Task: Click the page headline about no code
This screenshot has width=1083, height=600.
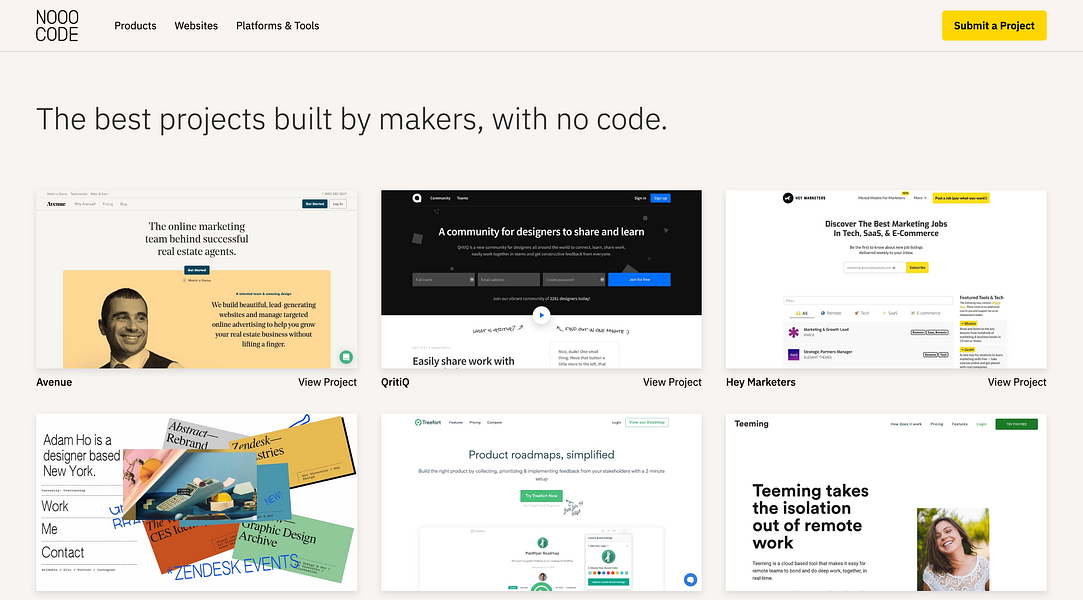Action: click(x=352, y=119)
